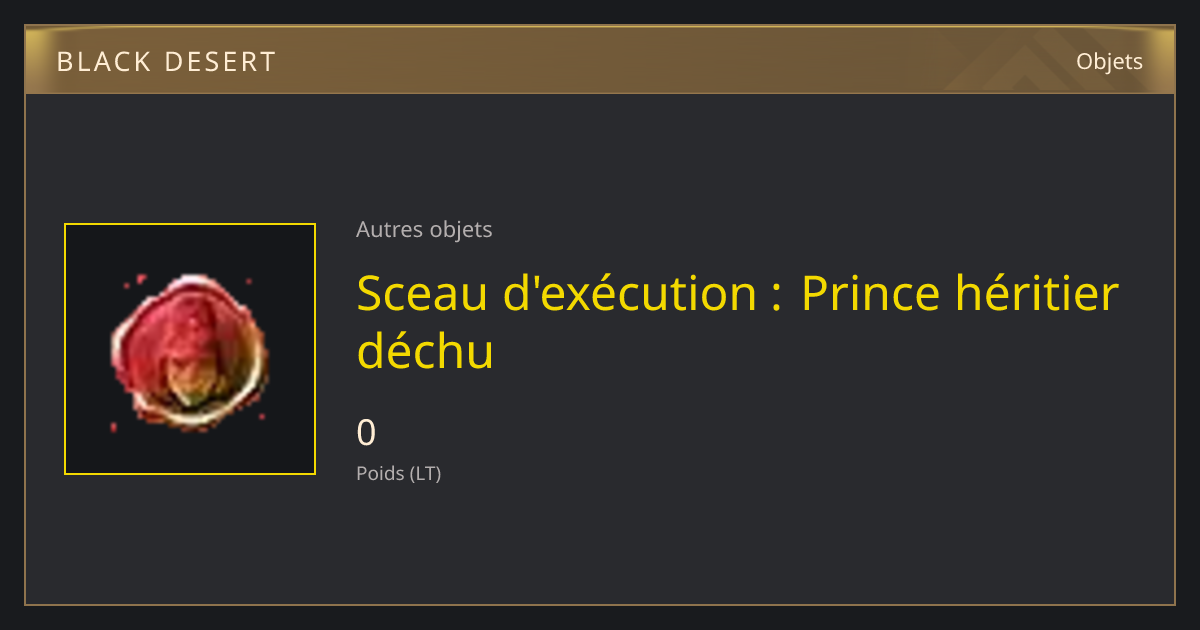Image resolution: width=1200 pixels, height=630 pixels.
Task: Click the word objets below the banner
Action: 461,229
